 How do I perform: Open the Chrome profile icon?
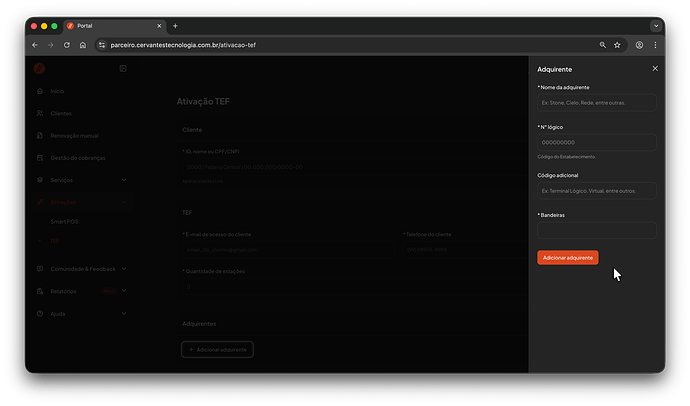click(640, 45)
